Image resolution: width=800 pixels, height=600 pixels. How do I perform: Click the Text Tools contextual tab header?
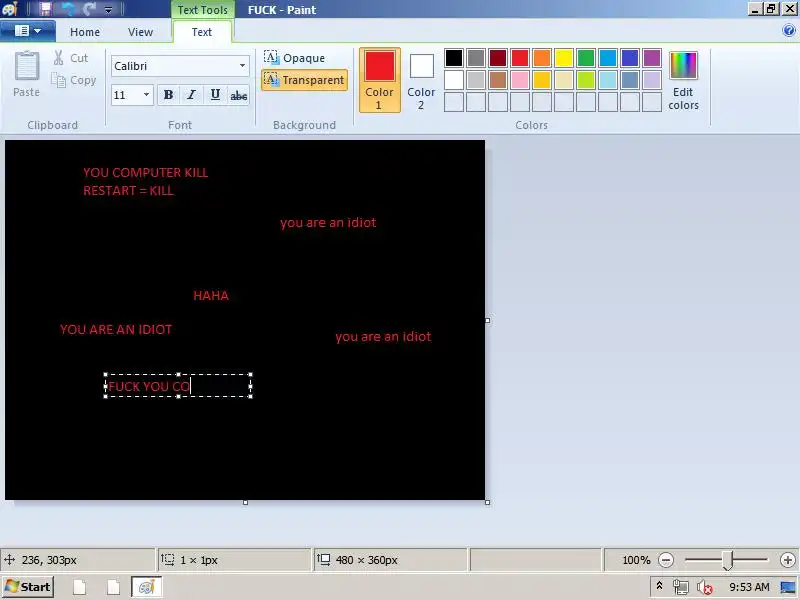(x=203, y=10)
